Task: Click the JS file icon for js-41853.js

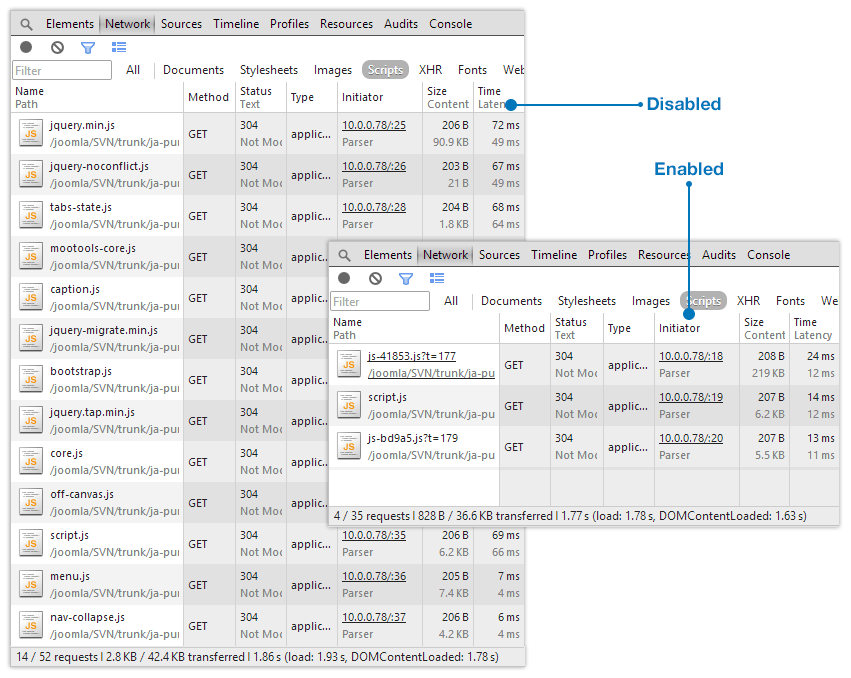Action: pyautogui.click(x=349, y=365)
